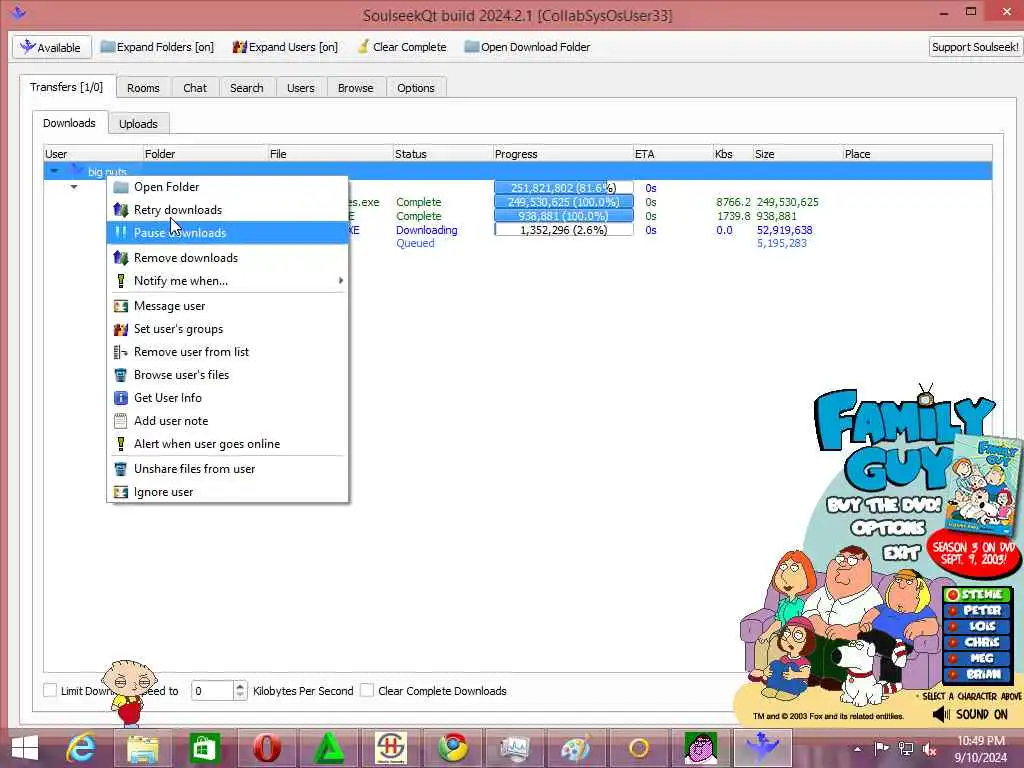This screenshot has height=768, width=1024.
Task: Click the Expand Folders [on] button
Action: [x=157, y=47]
